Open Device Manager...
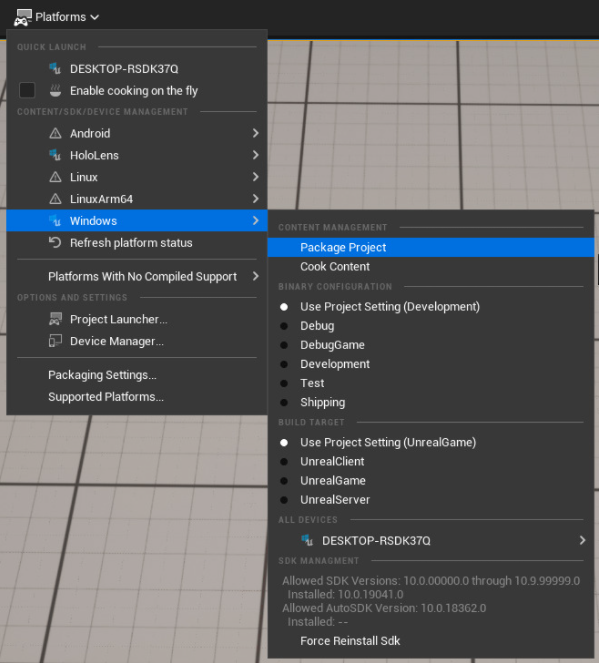Screen dimensions: 601x663 coord(137,341)
